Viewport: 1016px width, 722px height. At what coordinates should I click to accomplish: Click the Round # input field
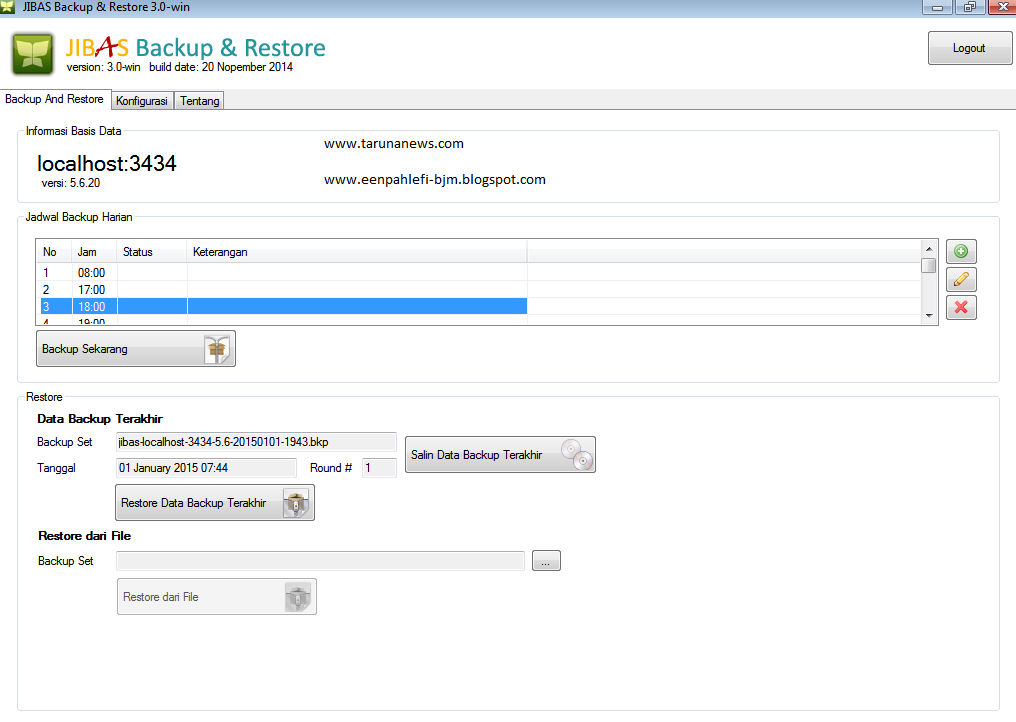coord(378,467)
